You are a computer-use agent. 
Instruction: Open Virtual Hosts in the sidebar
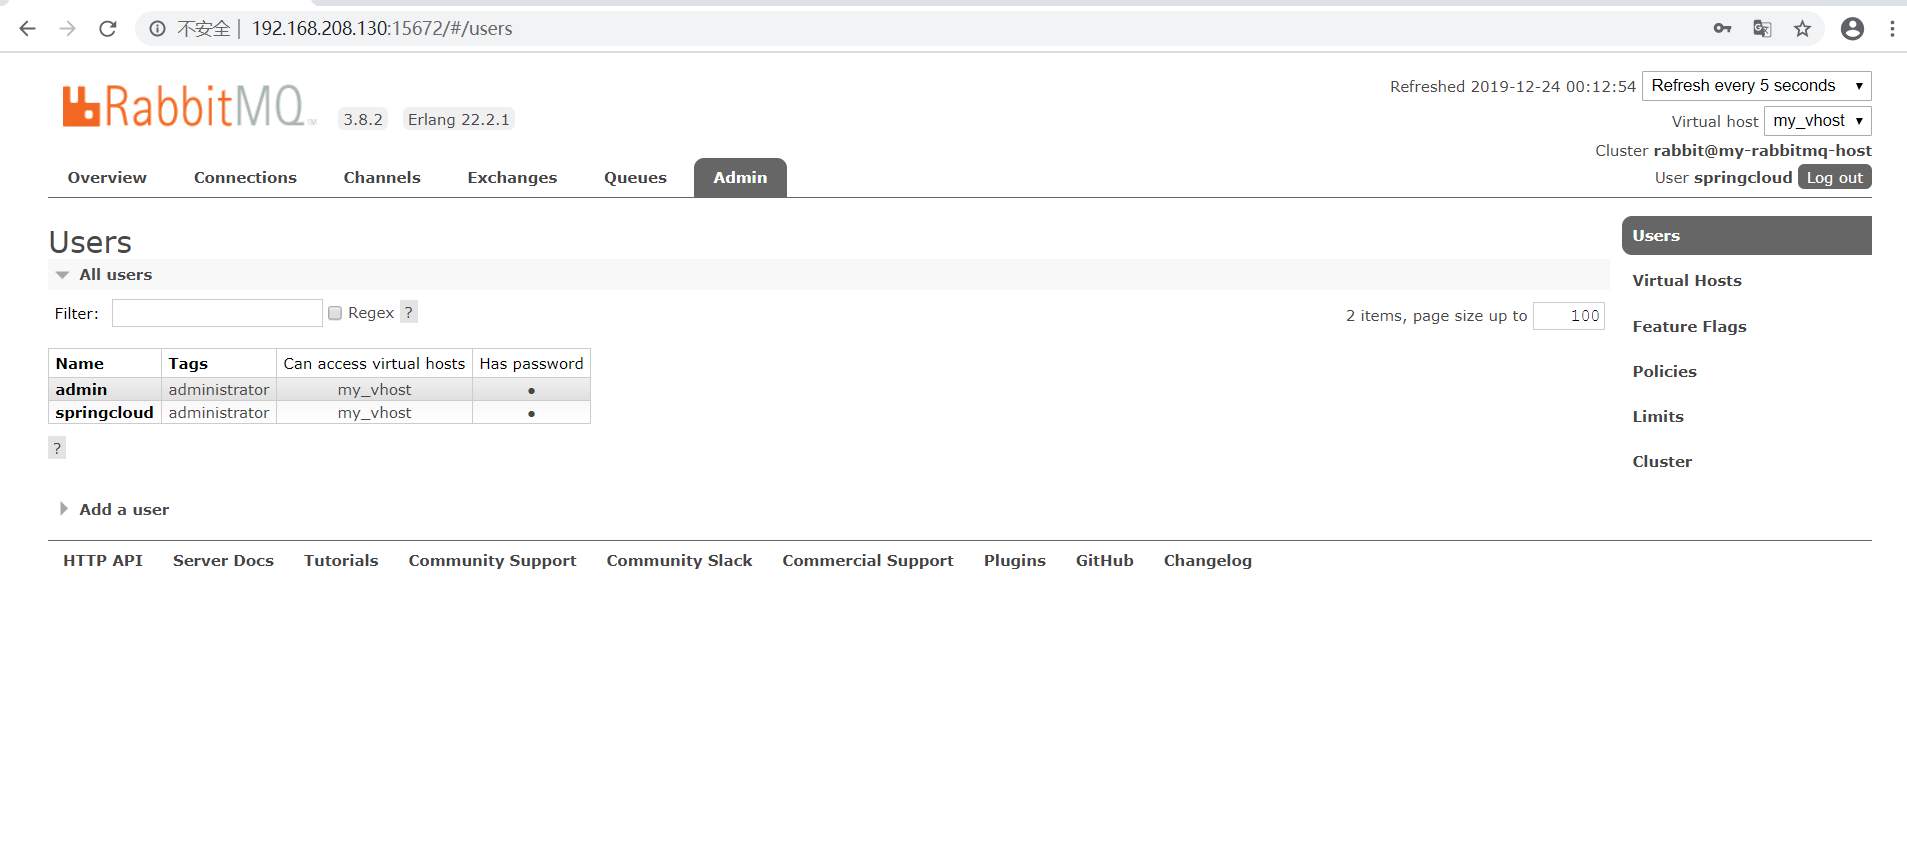pyautogui.click(x=1687, y=281)
